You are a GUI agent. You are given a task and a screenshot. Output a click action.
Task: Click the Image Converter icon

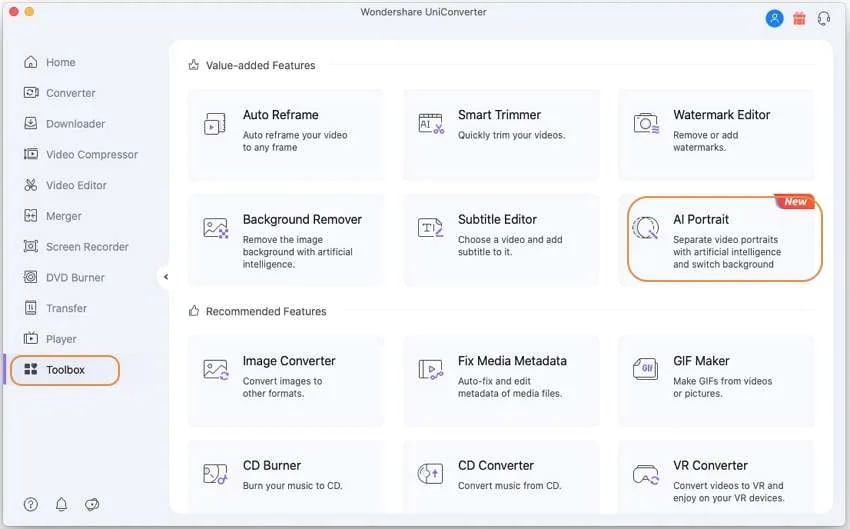coord(215,370)
